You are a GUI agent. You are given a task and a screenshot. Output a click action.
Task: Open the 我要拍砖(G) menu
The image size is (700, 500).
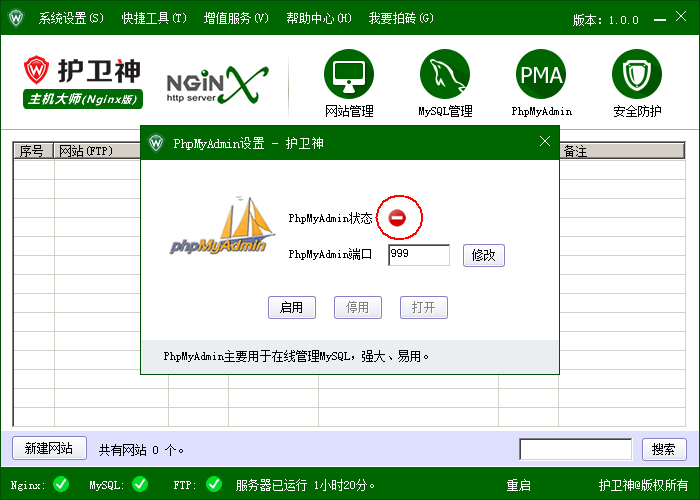pyautogui.click(x=401, y=18)
